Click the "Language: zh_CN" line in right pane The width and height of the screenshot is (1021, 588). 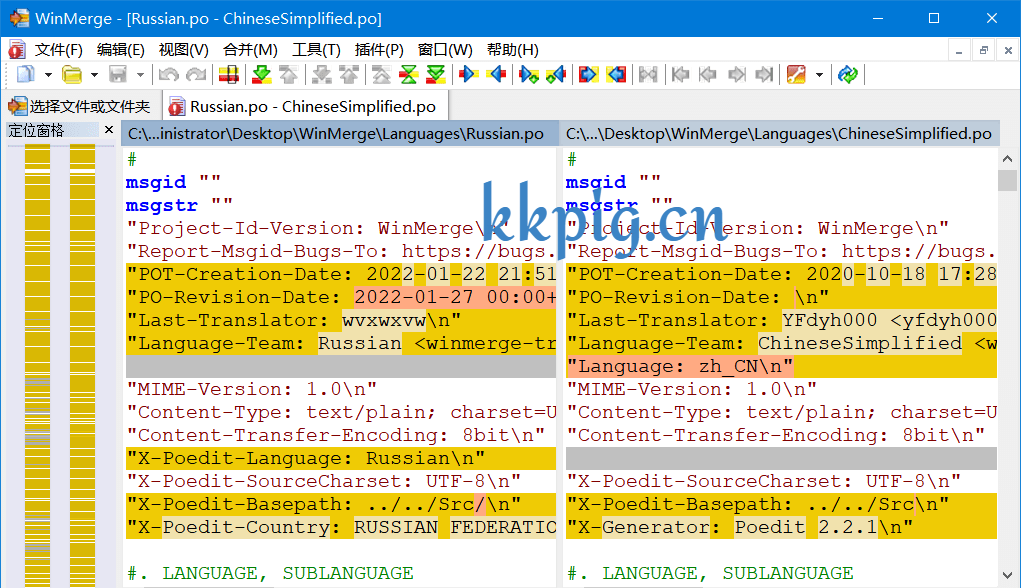coord(781,367)
